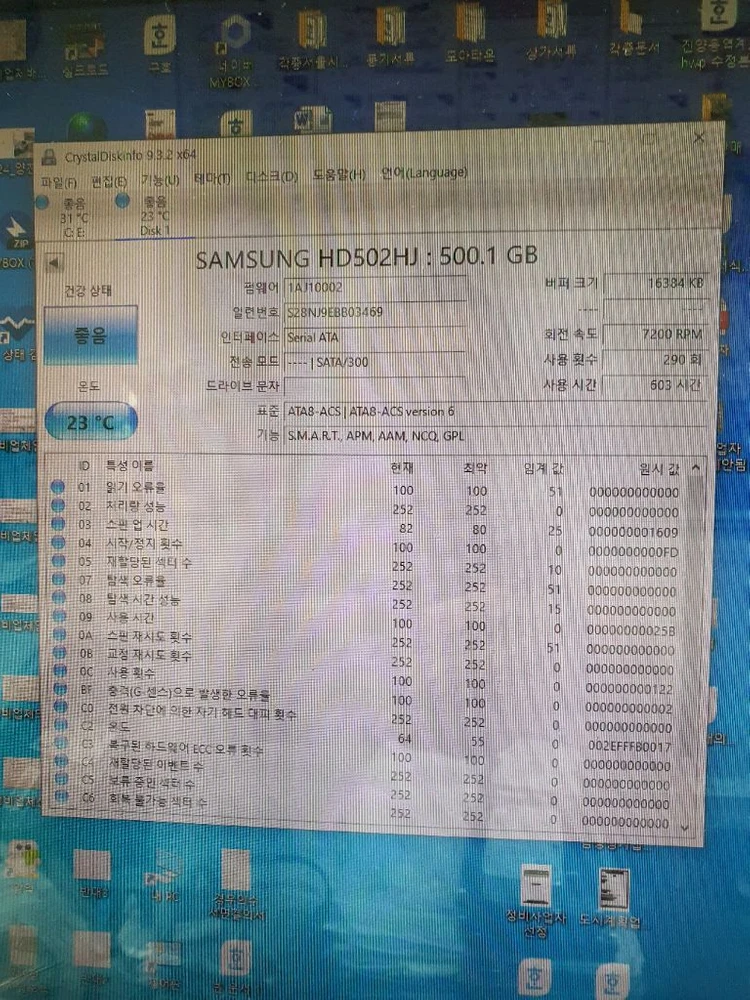The width and height of the screenshot is (750, 1000).
Task: Click the firmware field showing 1AJ10002
Action: (x=375, y=287)
